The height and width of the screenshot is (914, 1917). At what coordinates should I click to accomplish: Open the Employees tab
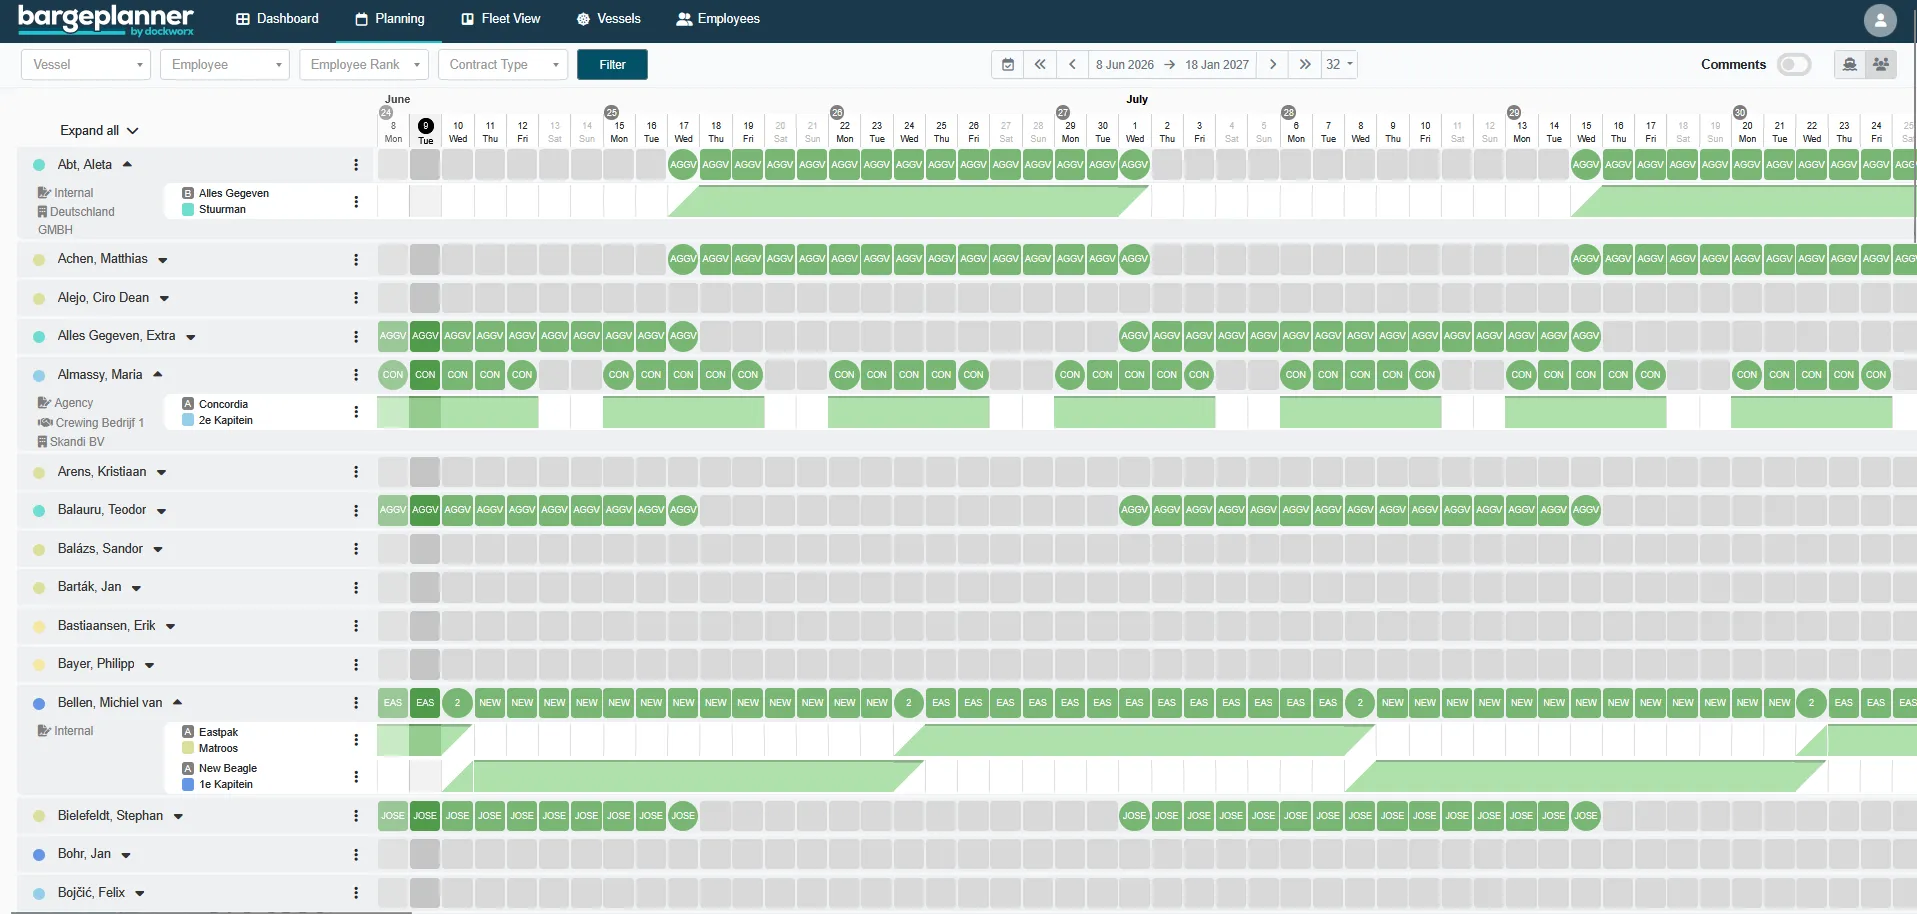tap(718, 19)
